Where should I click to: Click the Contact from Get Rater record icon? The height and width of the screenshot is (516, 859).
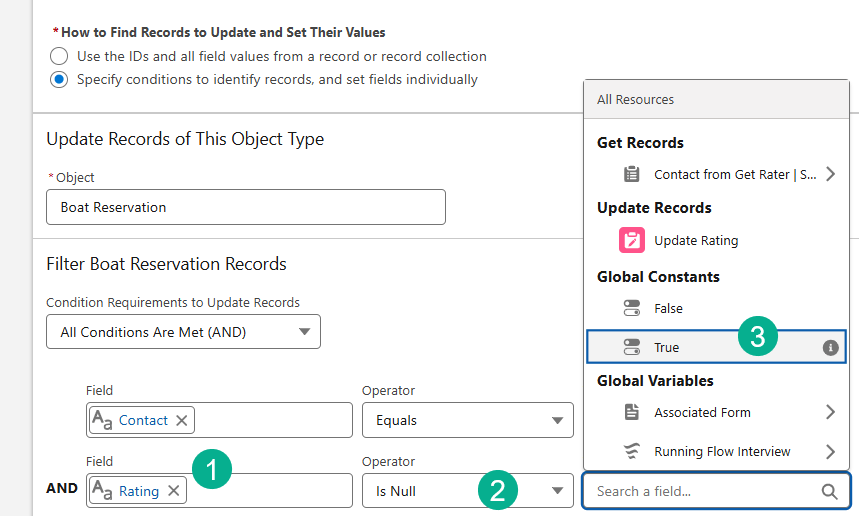(x=631, y=174)
